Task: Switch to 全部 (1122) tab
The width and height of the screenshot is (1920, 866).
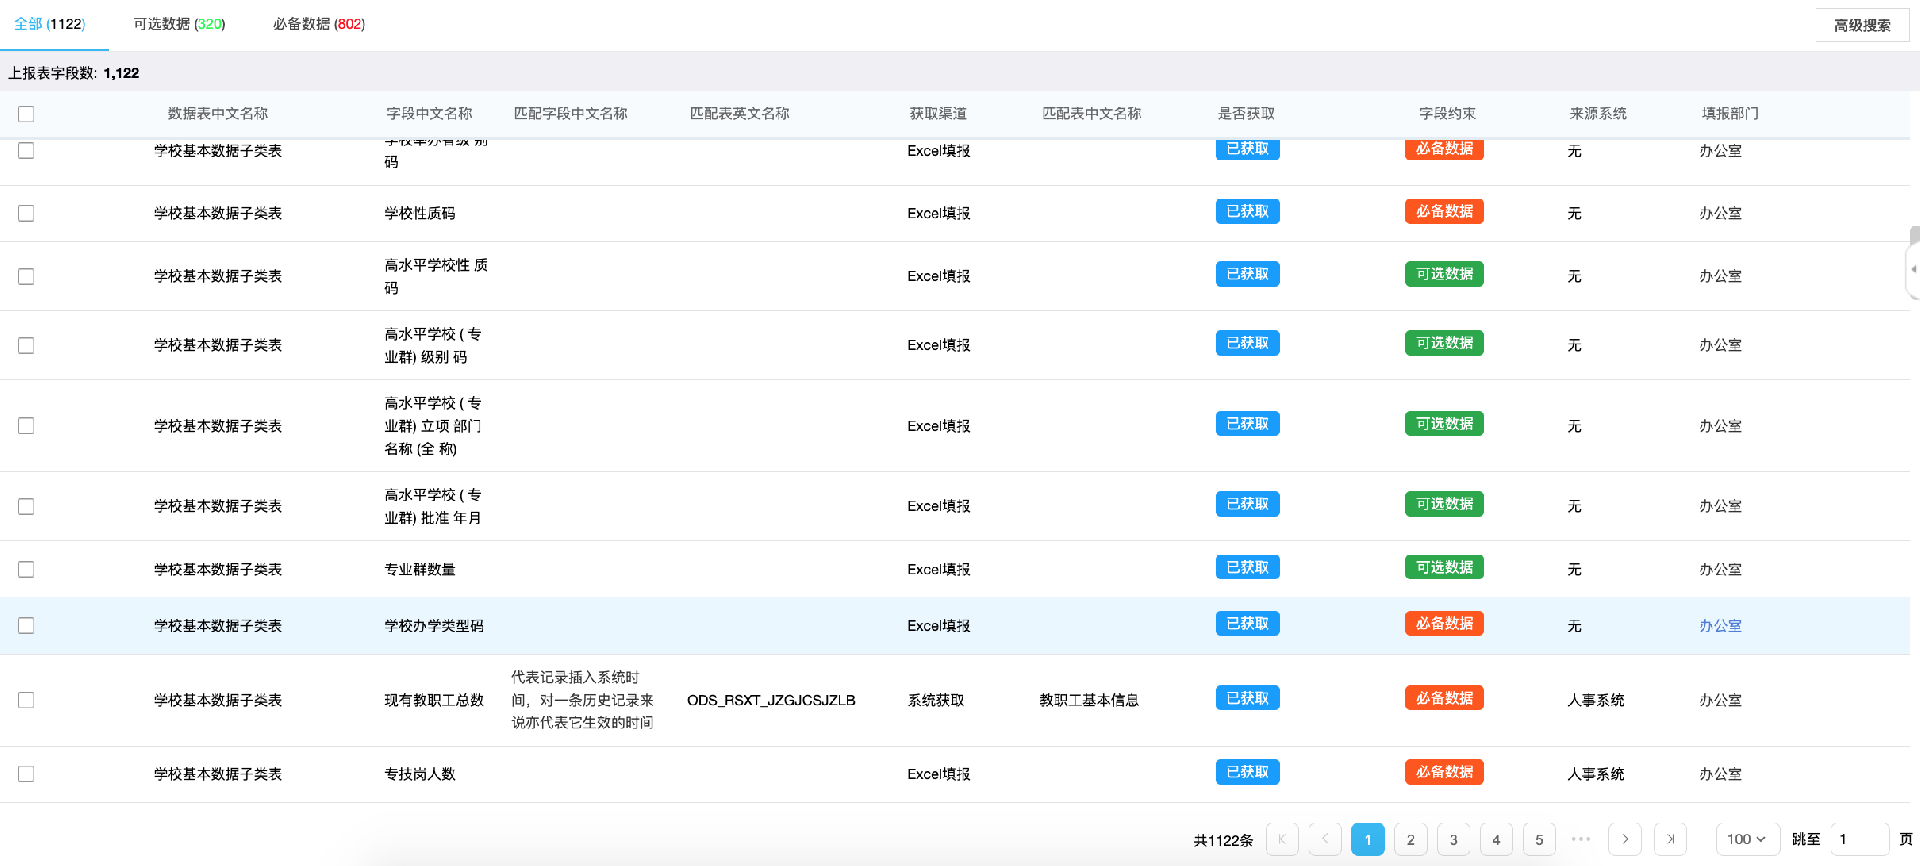Action: pos(50,24)
